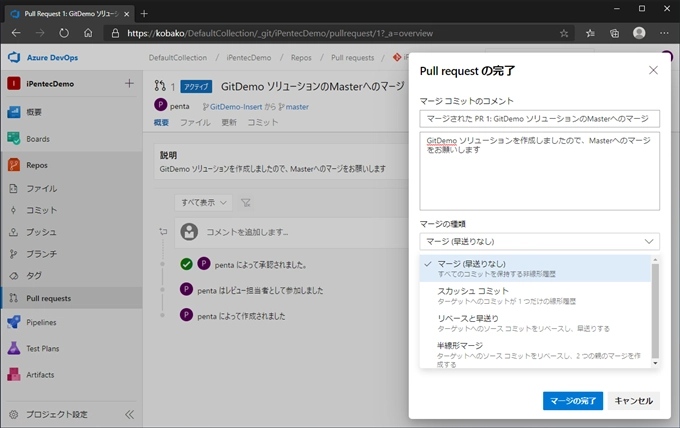Click the アクティブ status badge
The width and height of the screenshot is (680, 428).
(x=196, y=87)
